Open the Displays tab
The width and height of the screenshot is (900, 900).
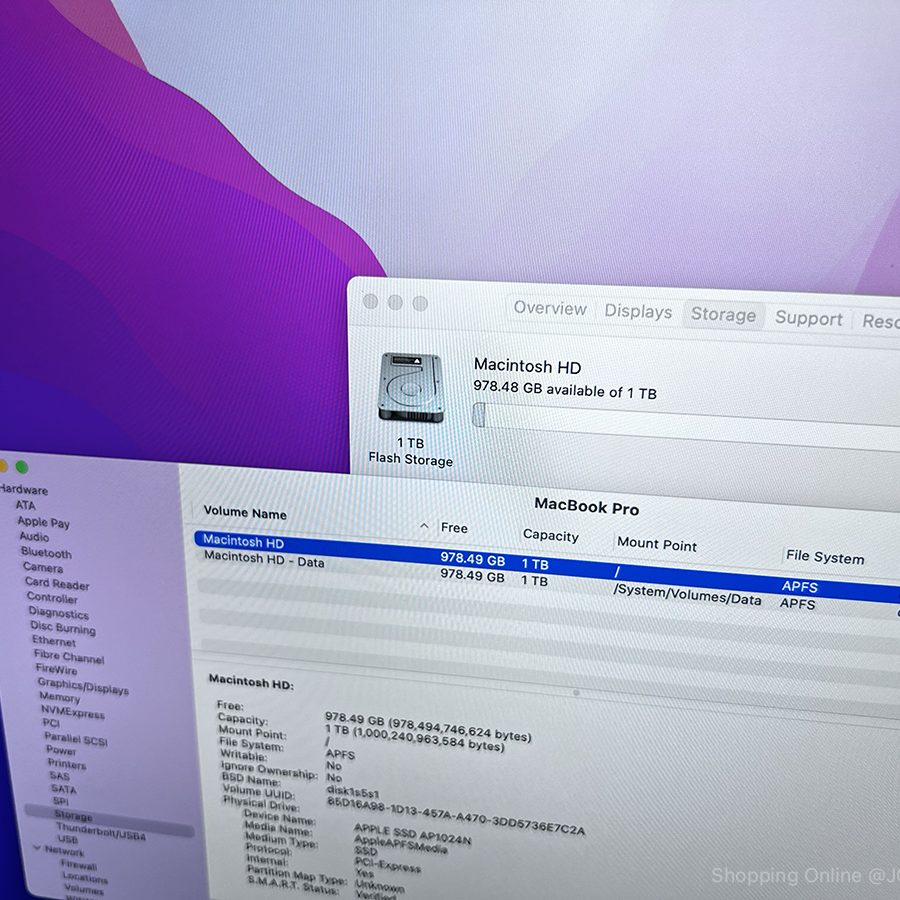[638, 312]
